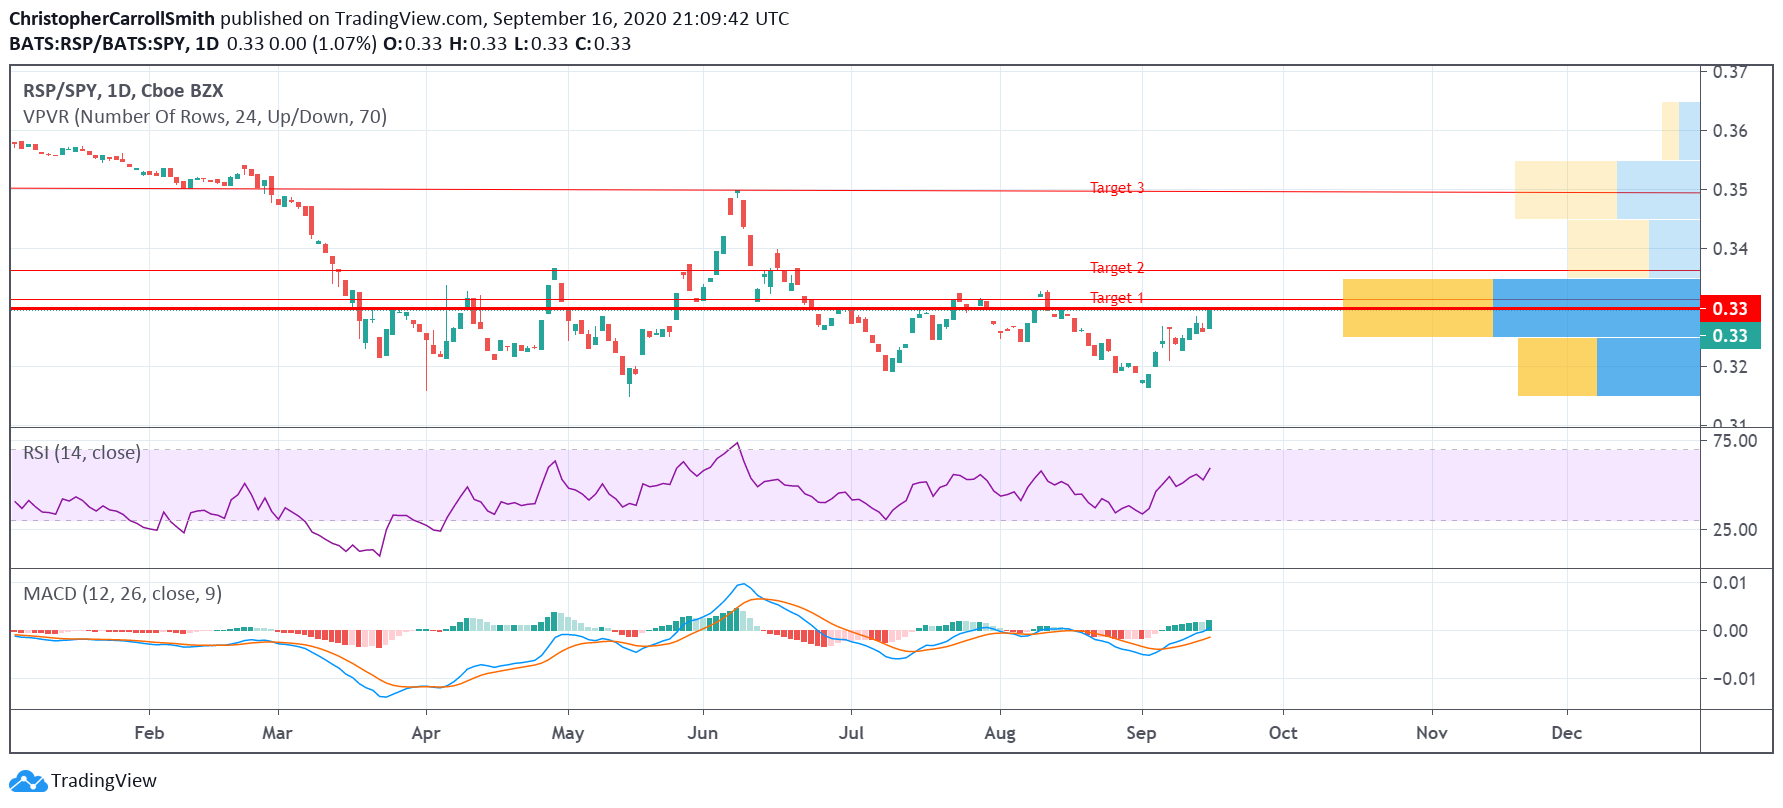Click the header C:0.33 close value
The image size is (1783, 808).
coord(603,44)
